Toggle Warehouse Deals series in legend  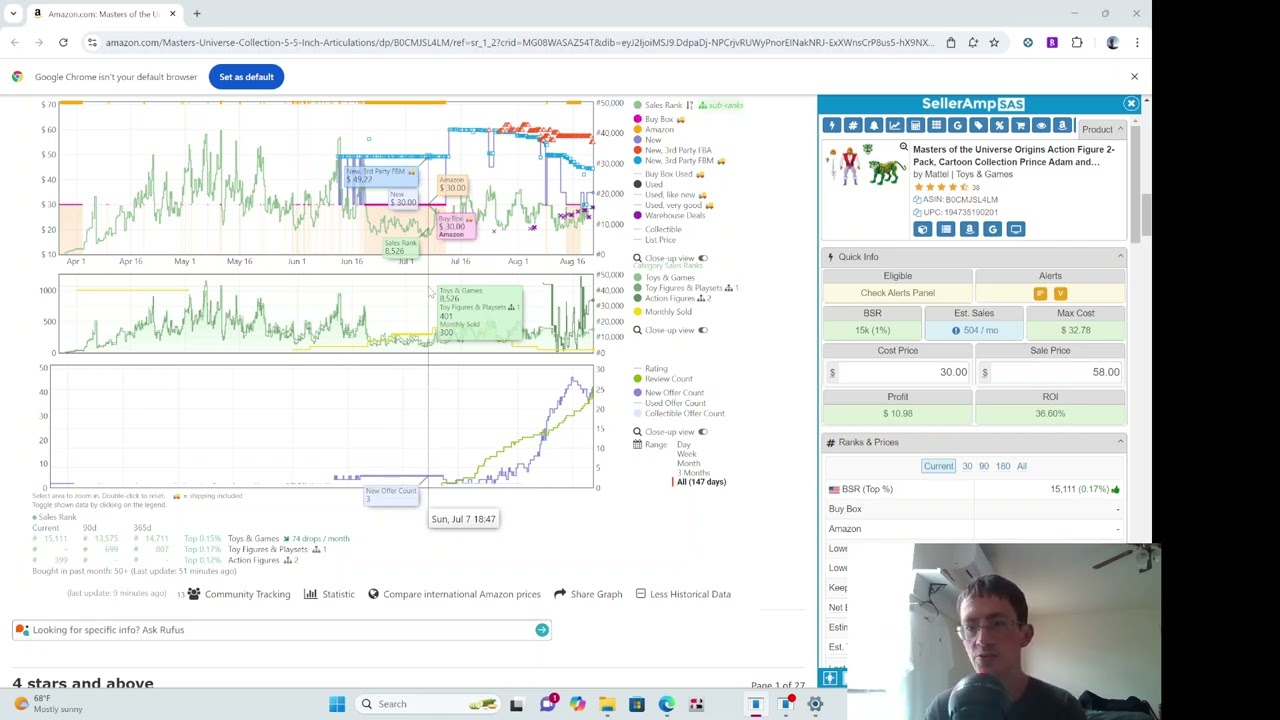(x=669, y=215)
